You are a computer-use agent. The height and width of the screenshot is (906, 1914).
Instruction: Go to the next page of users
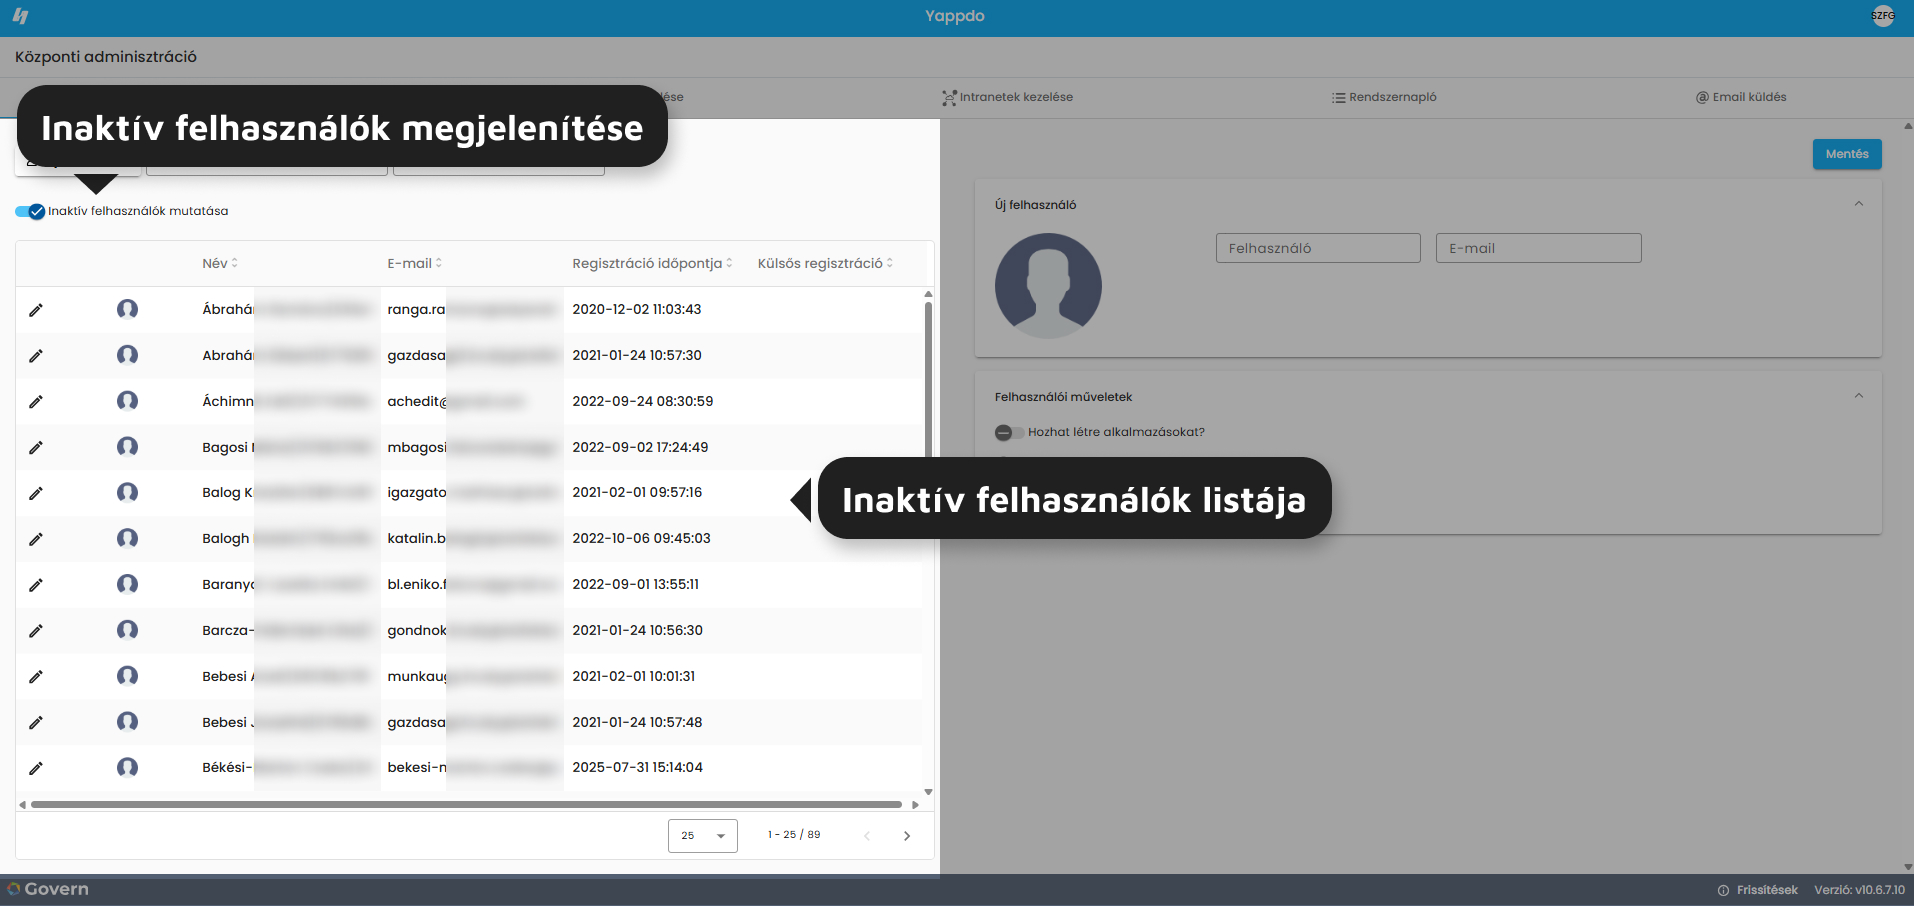tap(907, 836)
